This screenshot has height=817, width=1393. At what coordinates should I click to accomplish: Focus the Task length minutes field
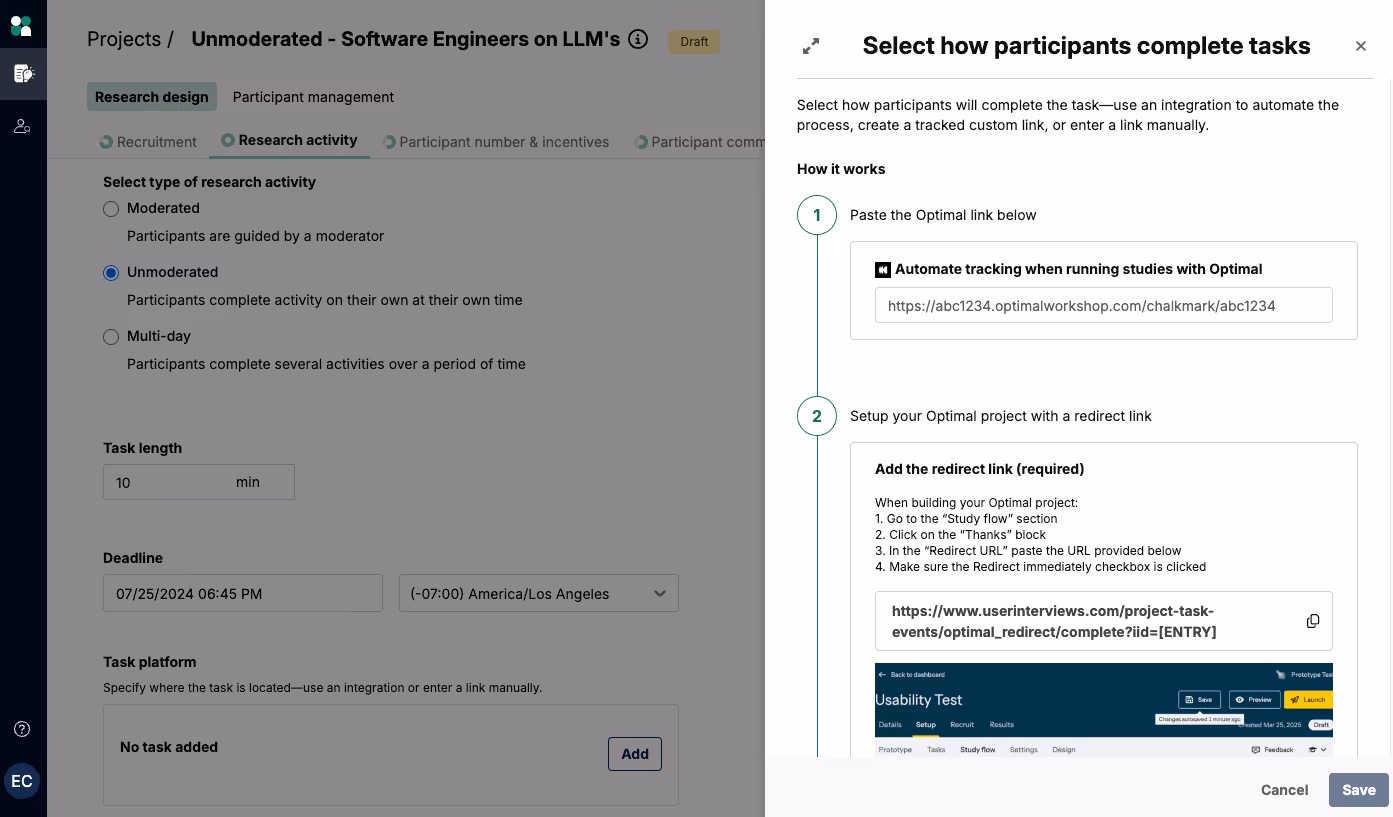click(199, 482)
